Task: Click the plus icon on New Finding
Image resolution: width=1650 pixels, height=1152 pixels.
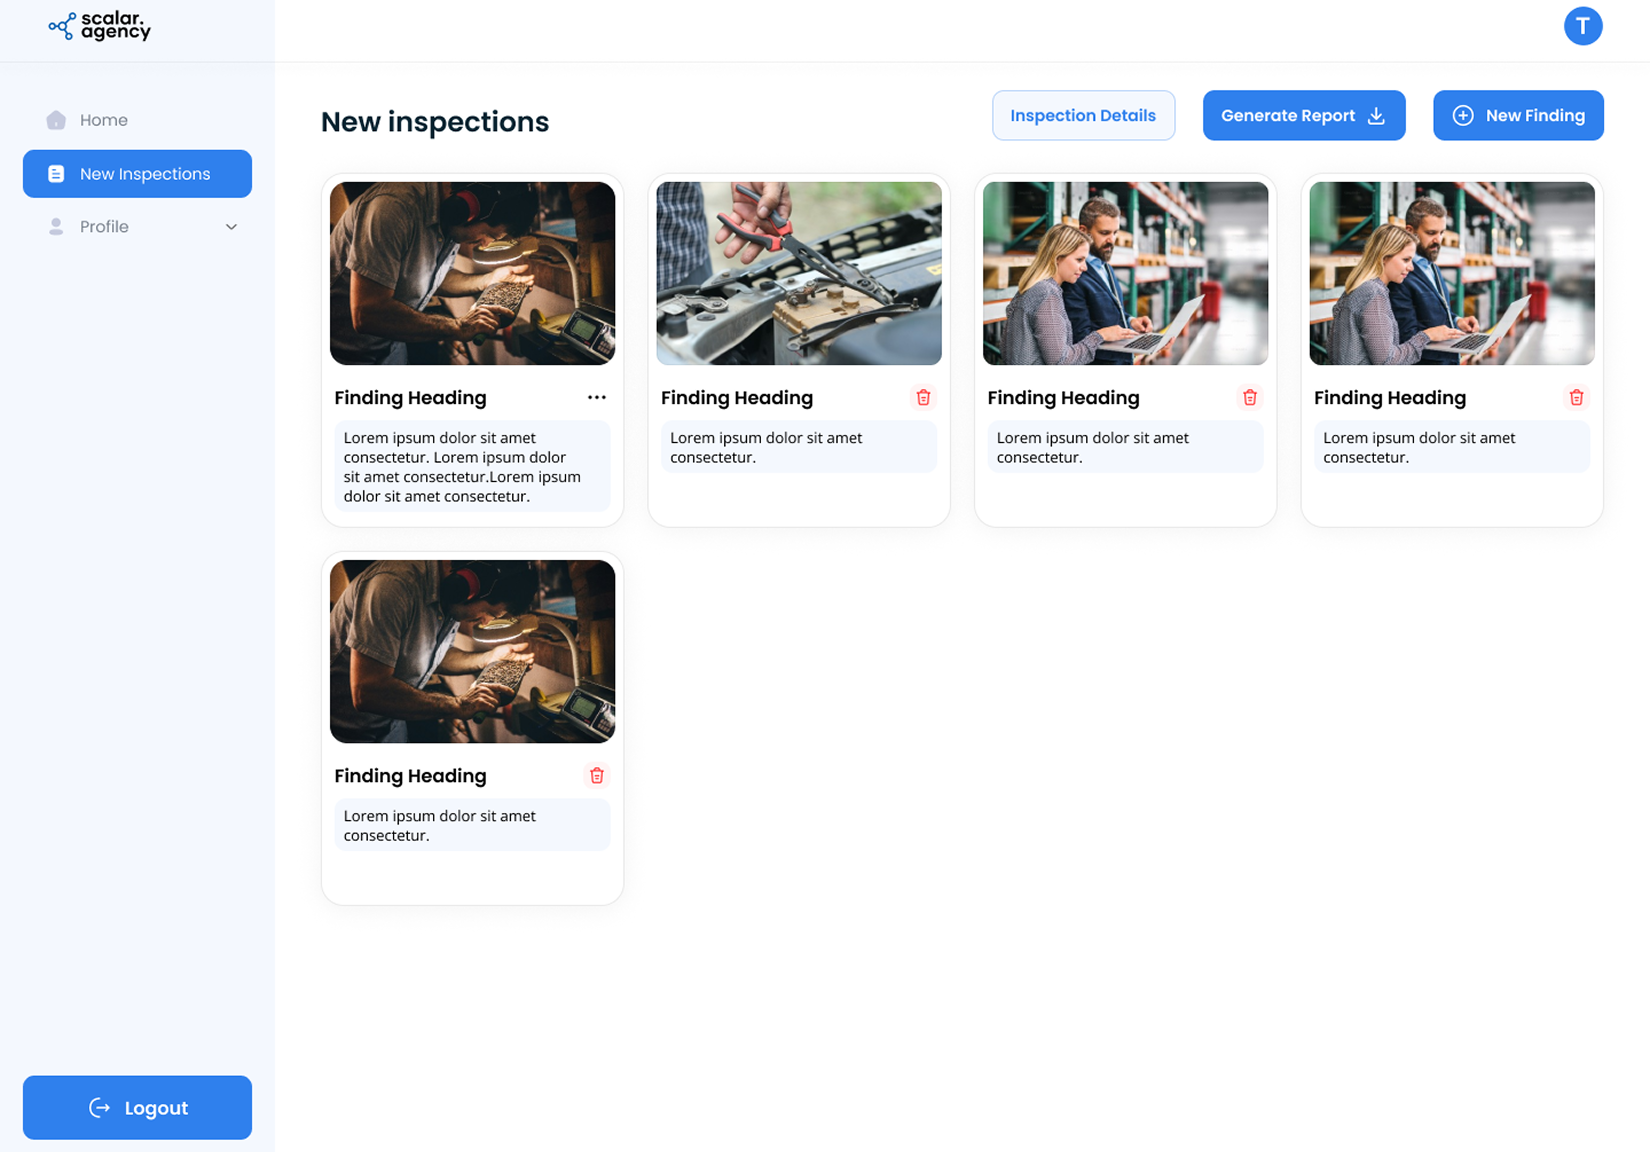Action: click(x=1463, y=115)
